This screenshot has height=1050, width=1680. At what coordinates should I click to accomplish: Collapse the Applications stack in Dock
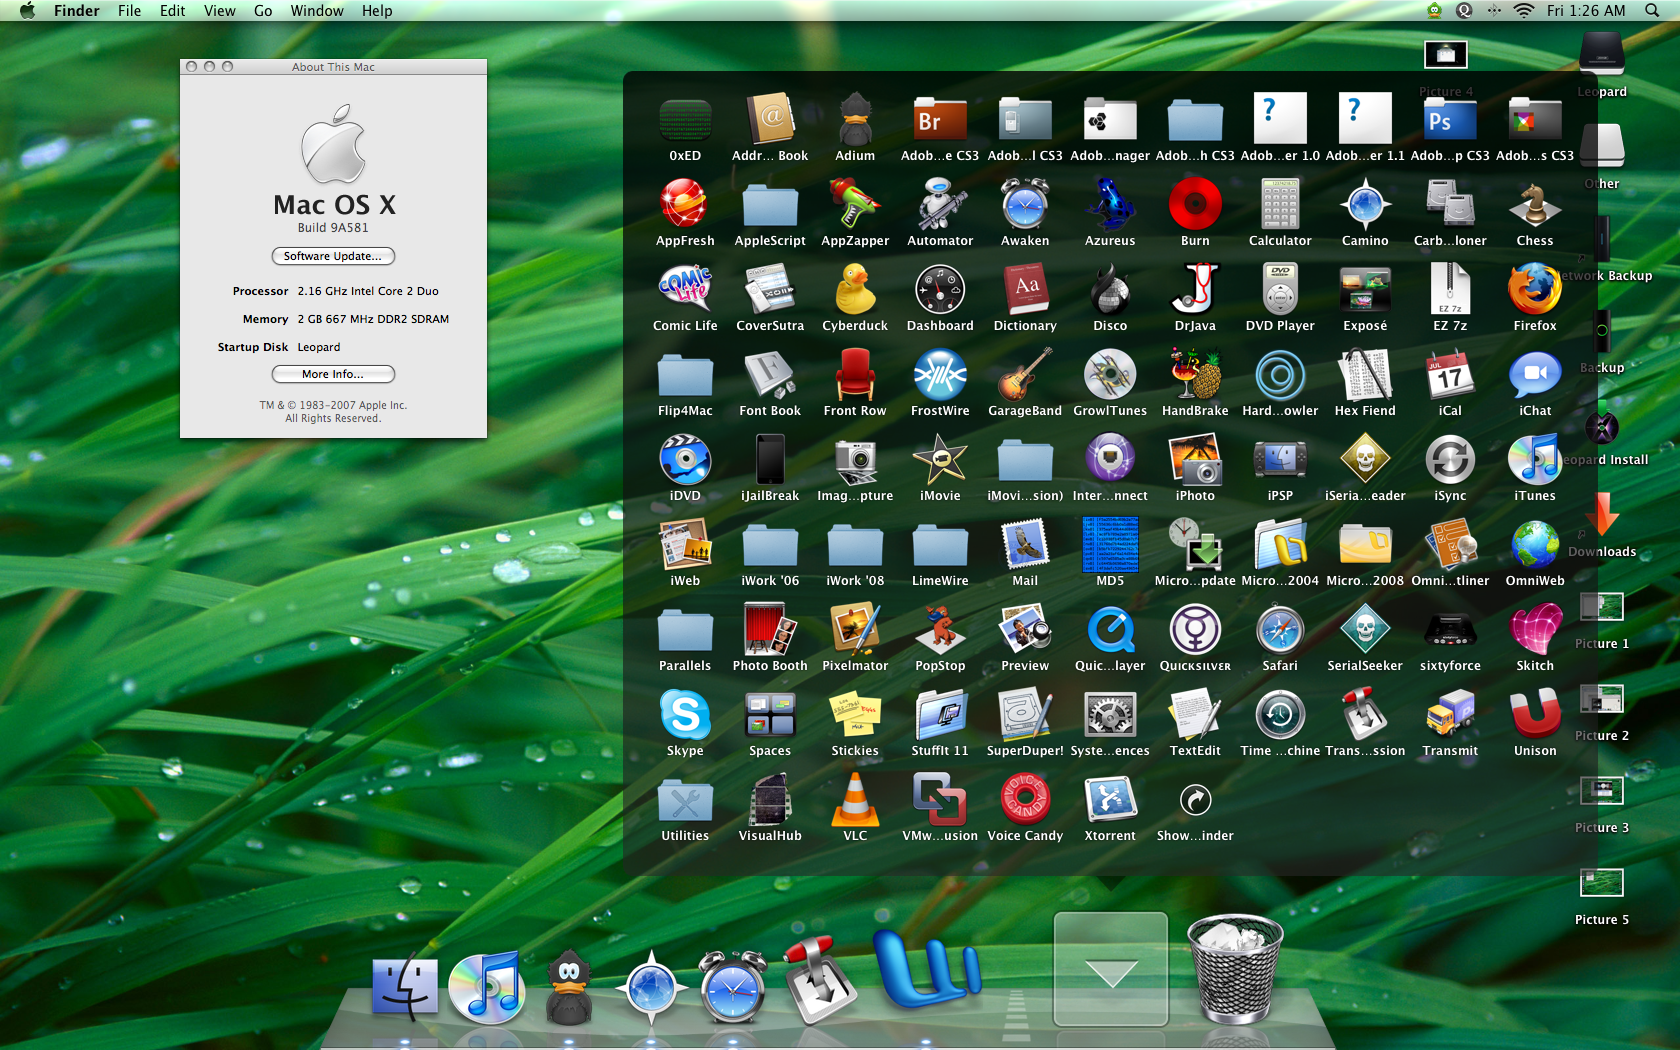click(1110, 970)
